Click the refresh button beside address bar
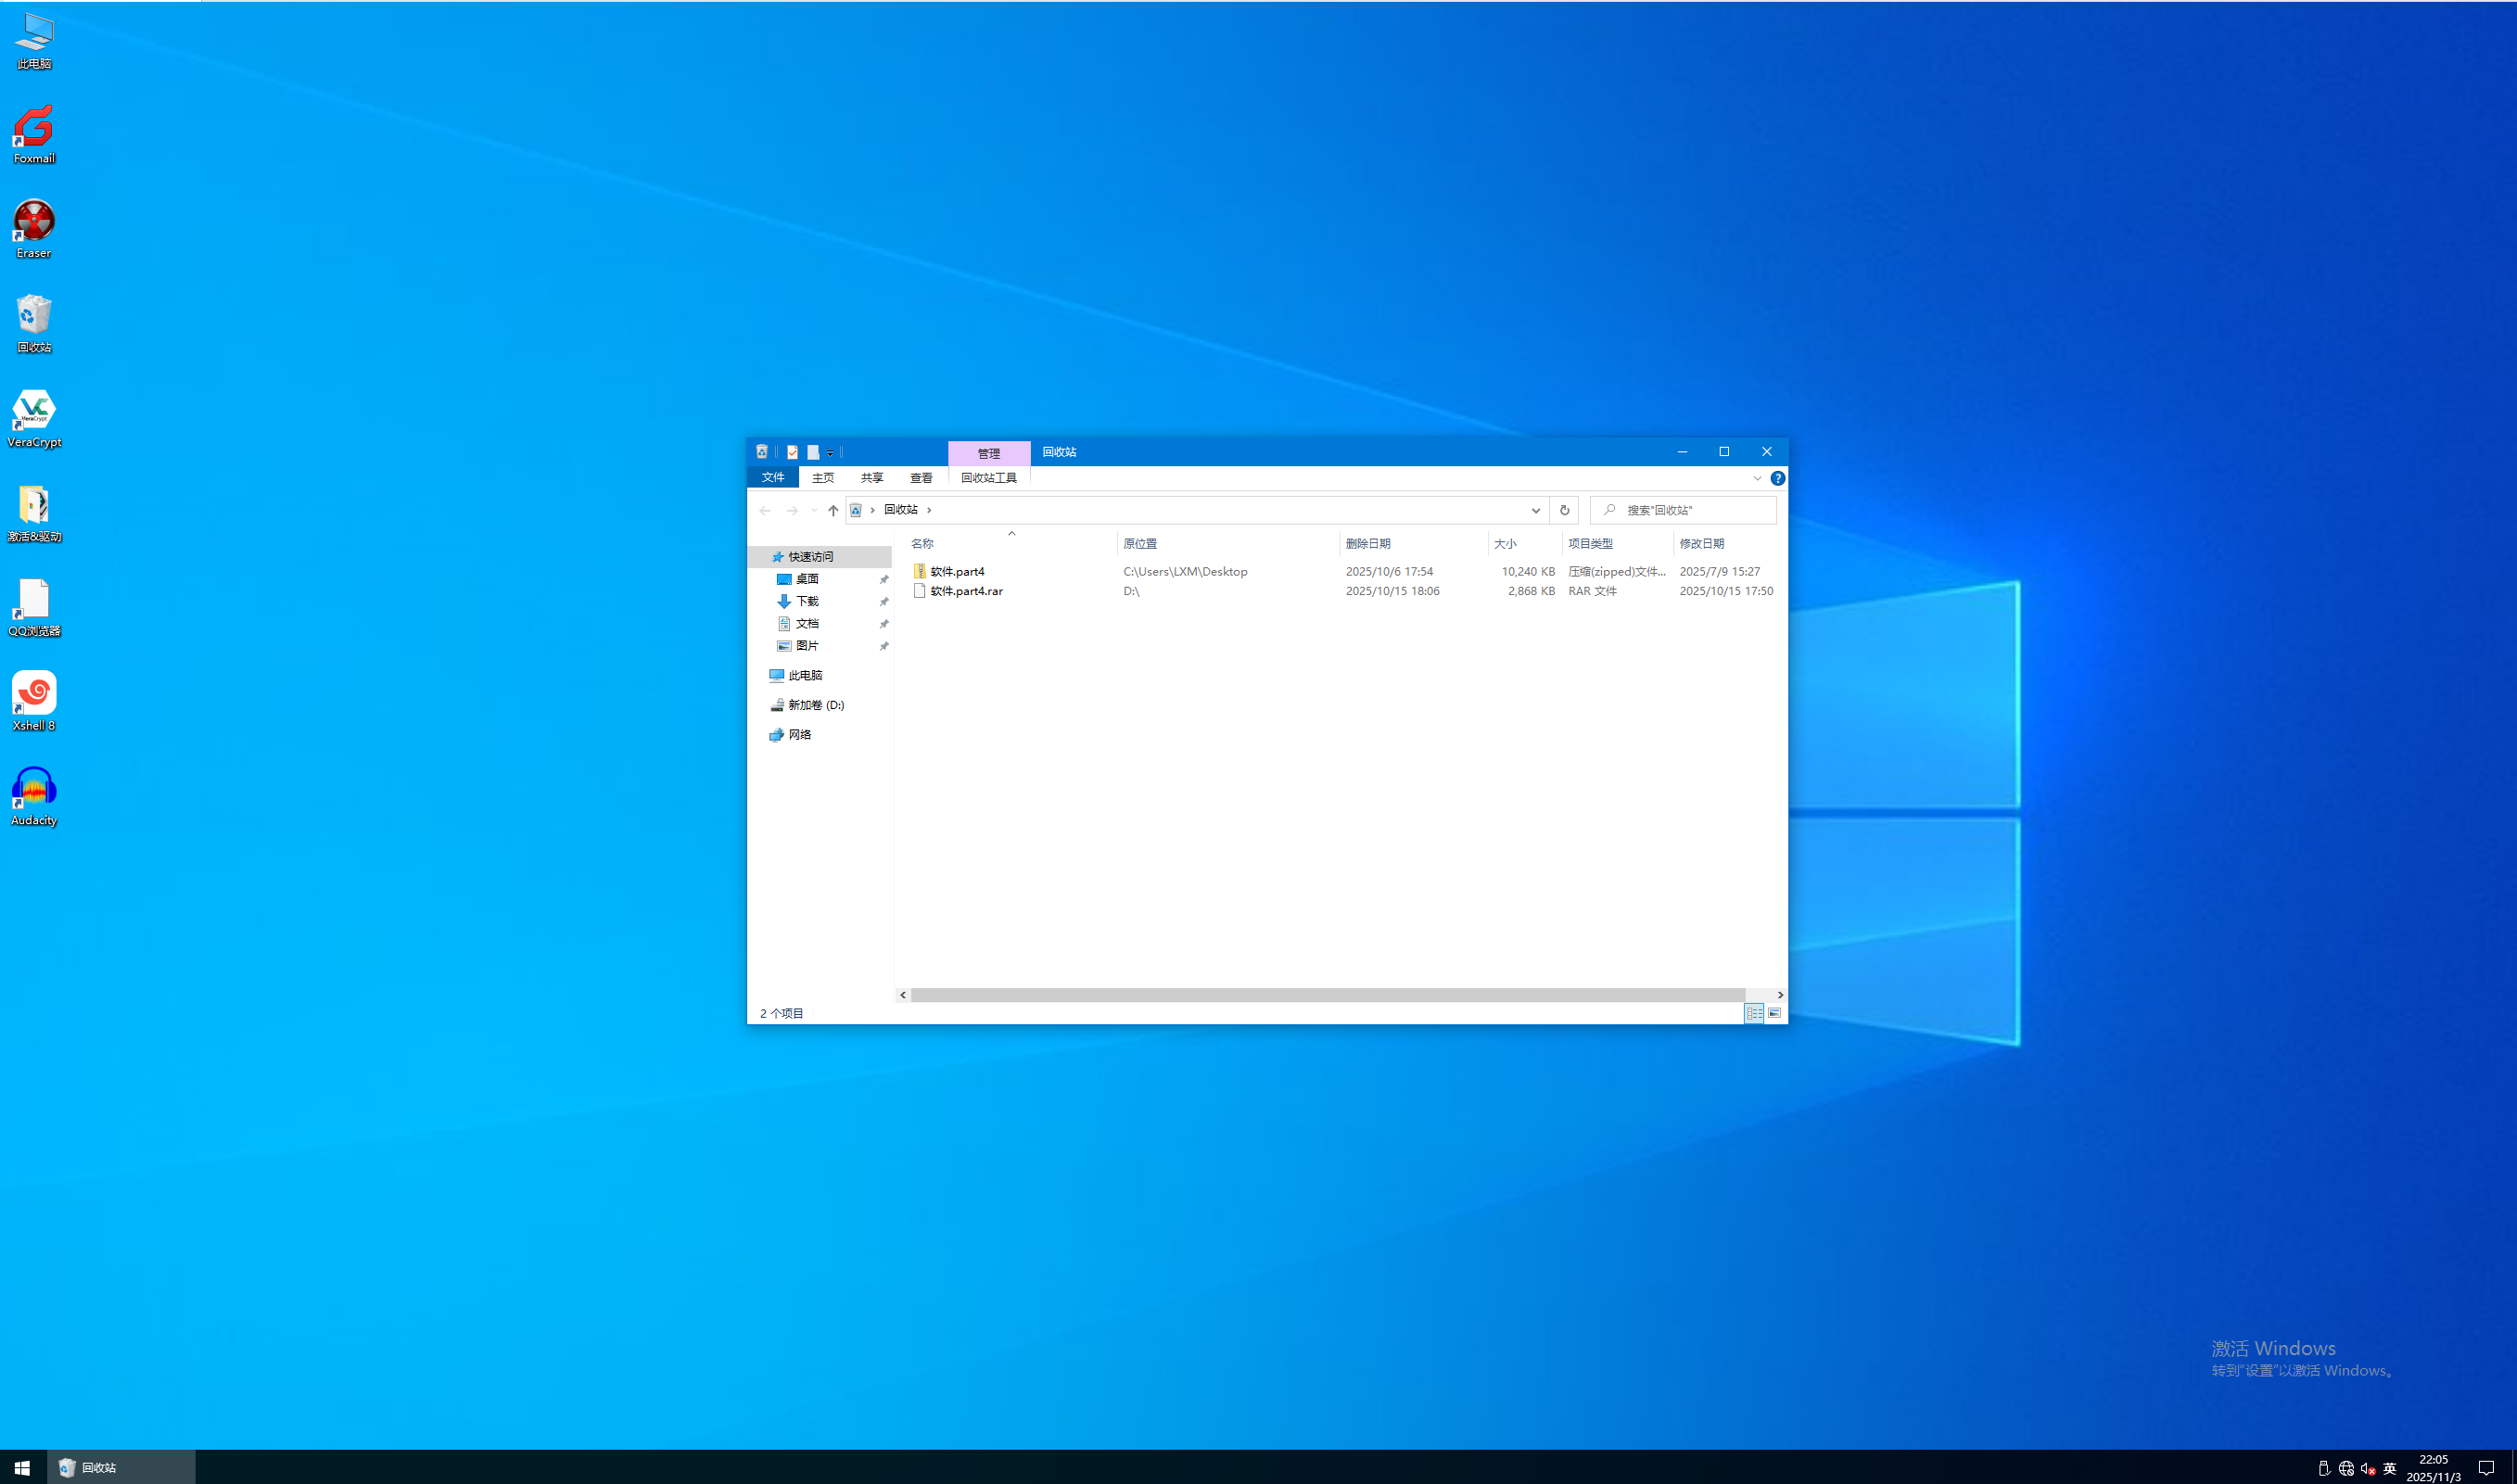2517x1484 pixels. pos(1564,510)
